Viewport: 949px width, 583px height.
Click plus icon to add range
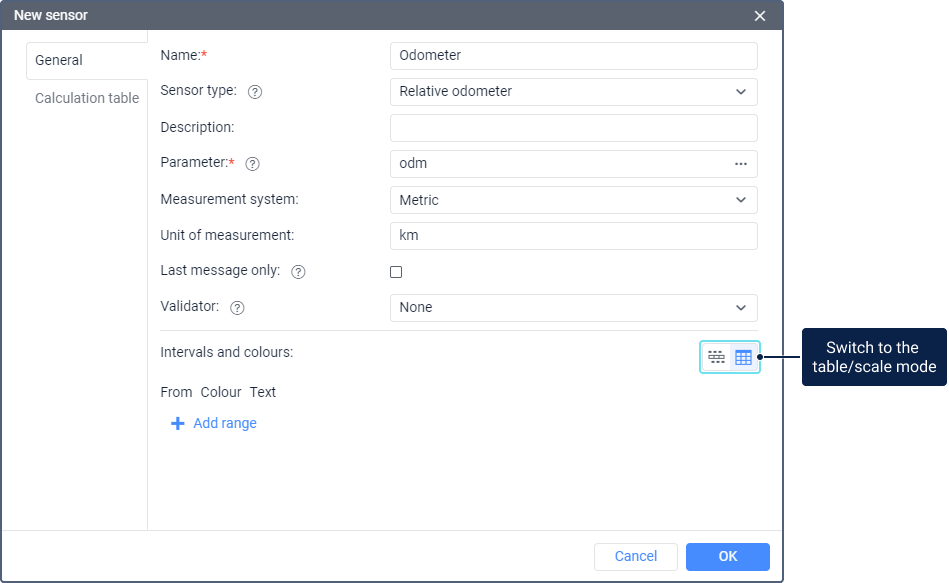coord(178,424)
